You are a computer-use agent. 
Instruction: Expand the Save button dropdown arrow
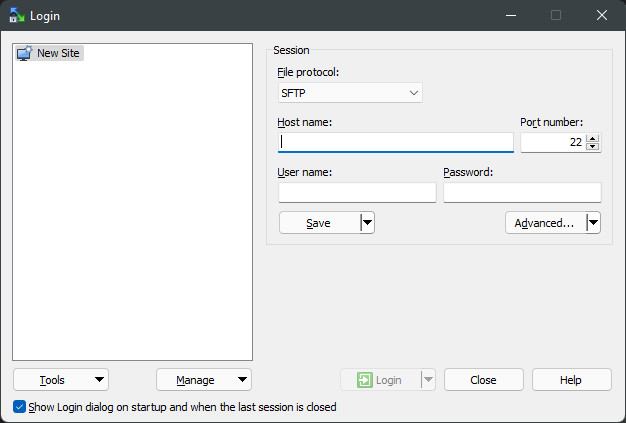(x=367, y=223)
